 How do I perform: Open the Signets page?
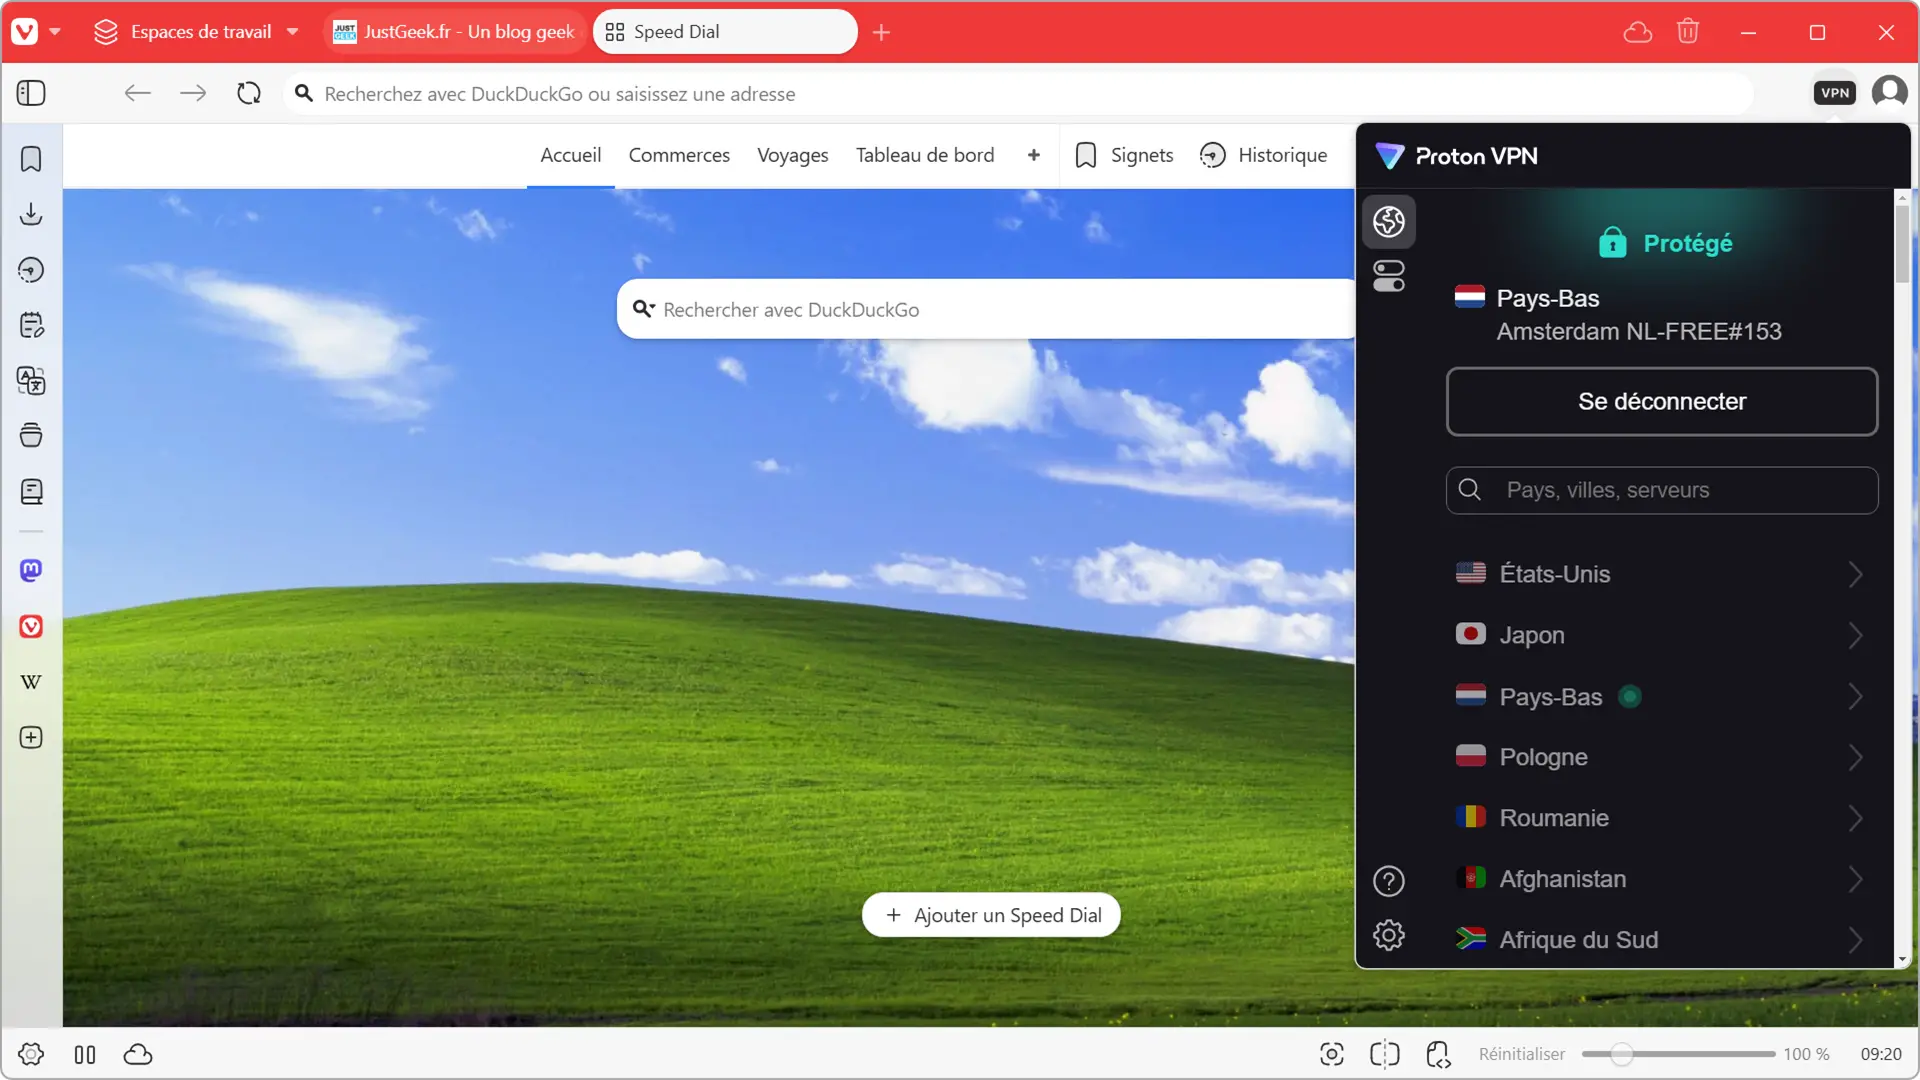pyautogui.click(x=1124, y=155)
